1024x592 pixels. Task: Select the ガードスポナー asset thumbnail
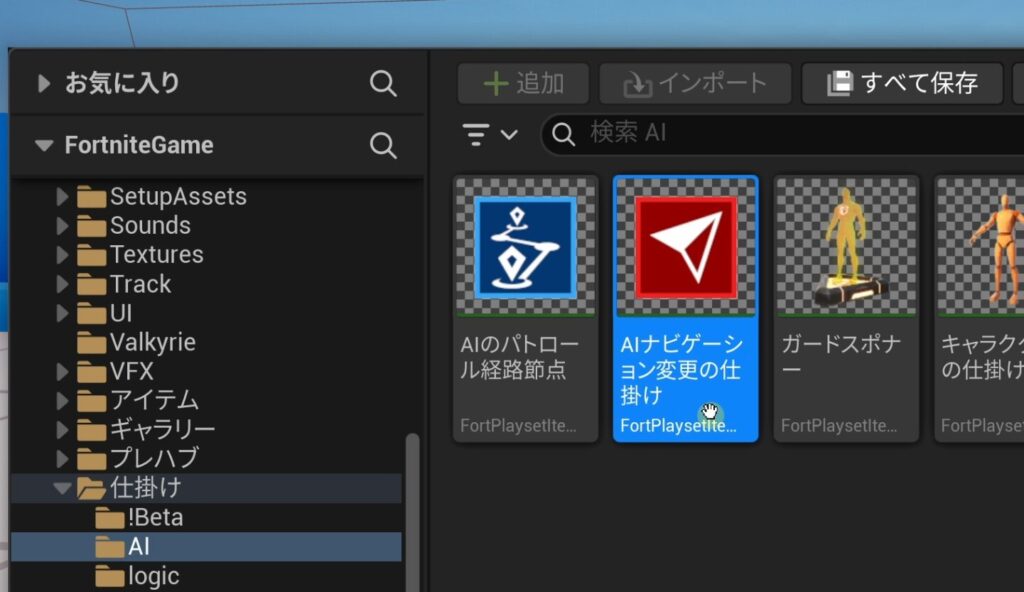point(846,247)
